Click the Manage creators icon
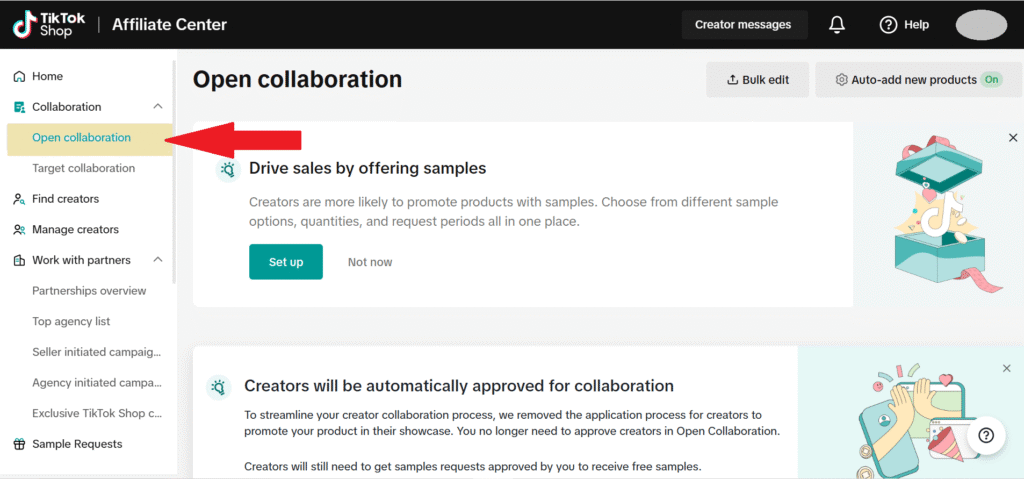 19,230
